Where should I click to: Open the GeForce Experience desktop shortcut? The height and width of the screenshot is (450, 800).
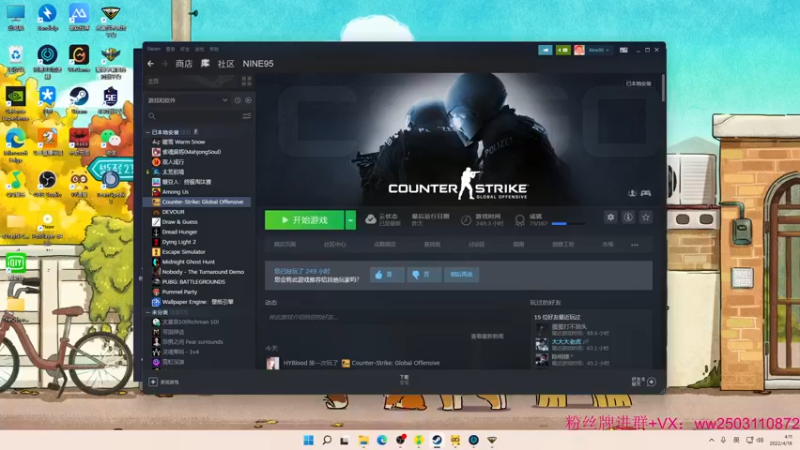coord(16,104)
